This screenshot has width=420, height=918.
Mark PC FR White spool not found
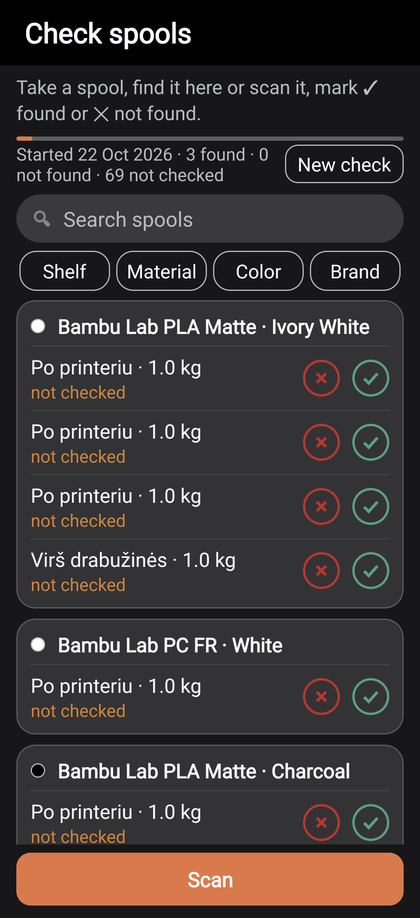[x=321, y=697]
